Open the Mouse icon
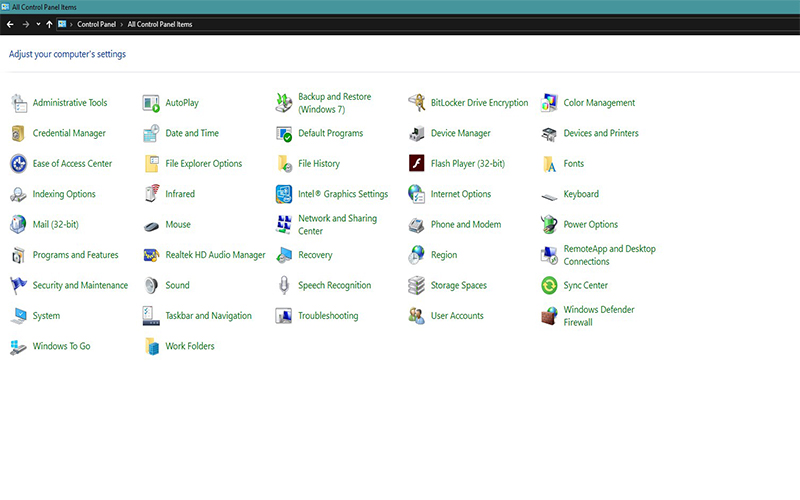Screen dimensions: 800x500 [x=151, y=226]
